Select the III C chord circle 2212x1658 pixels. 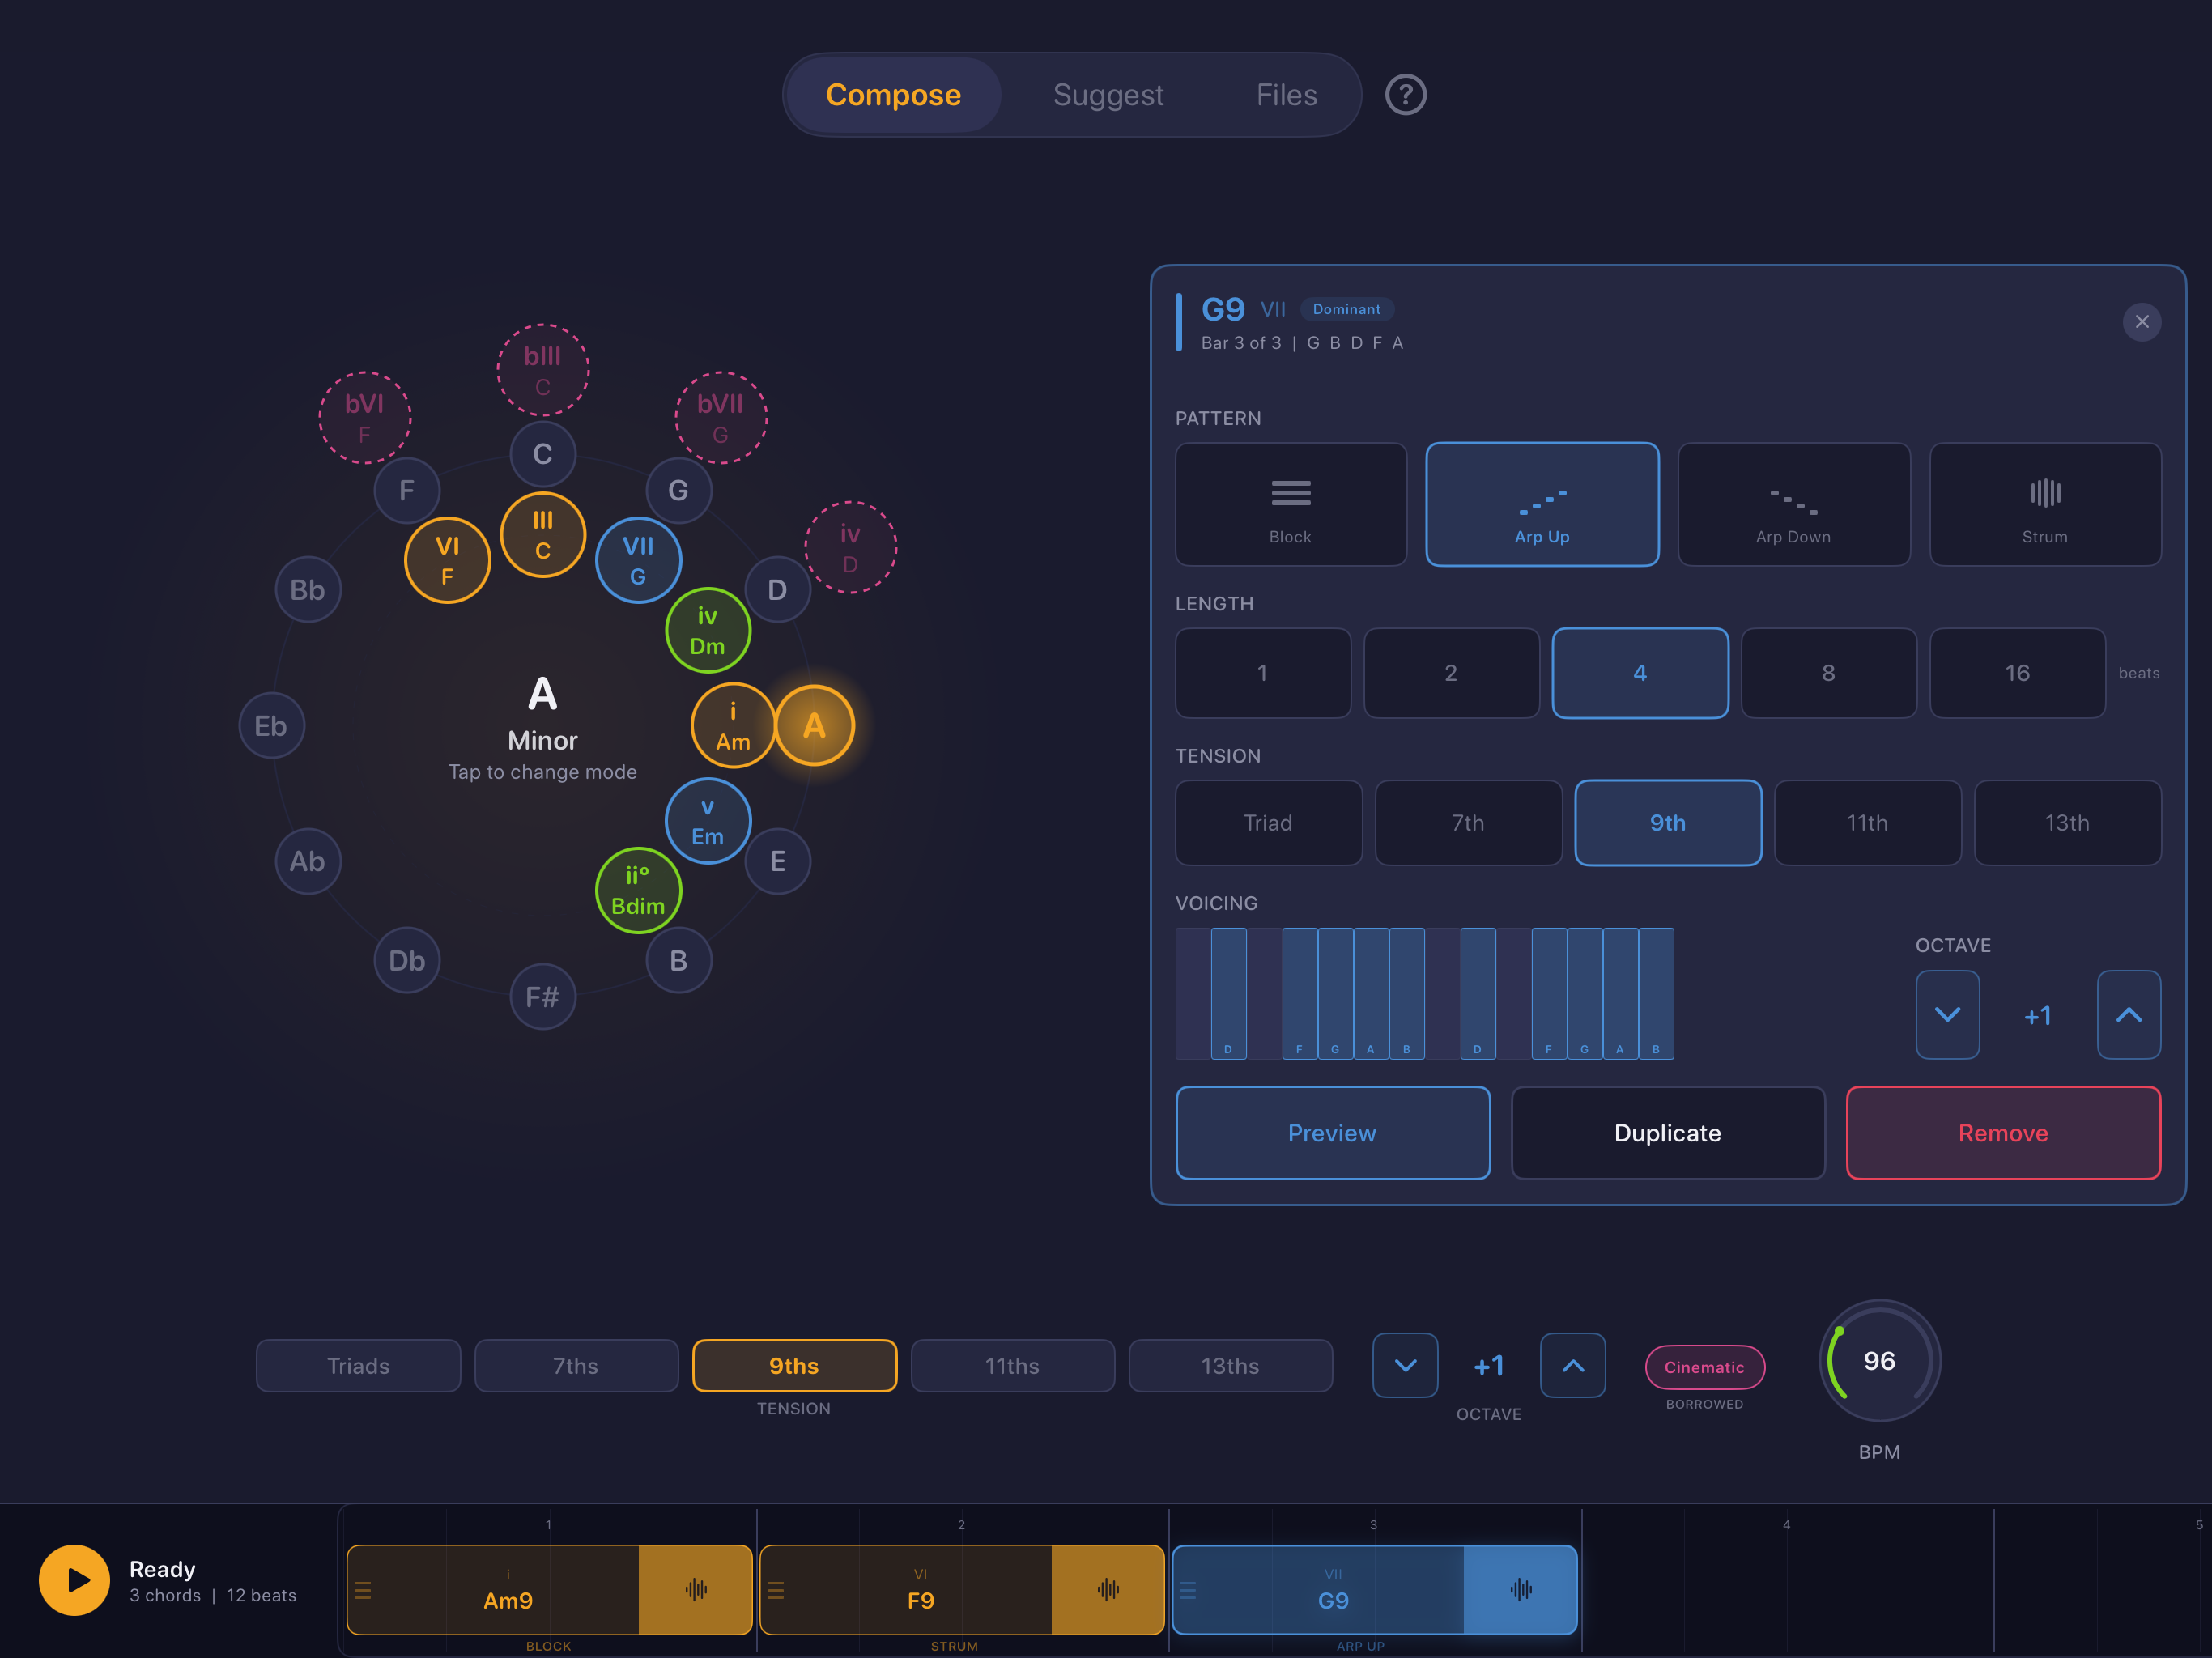click(x=543, y=535)
